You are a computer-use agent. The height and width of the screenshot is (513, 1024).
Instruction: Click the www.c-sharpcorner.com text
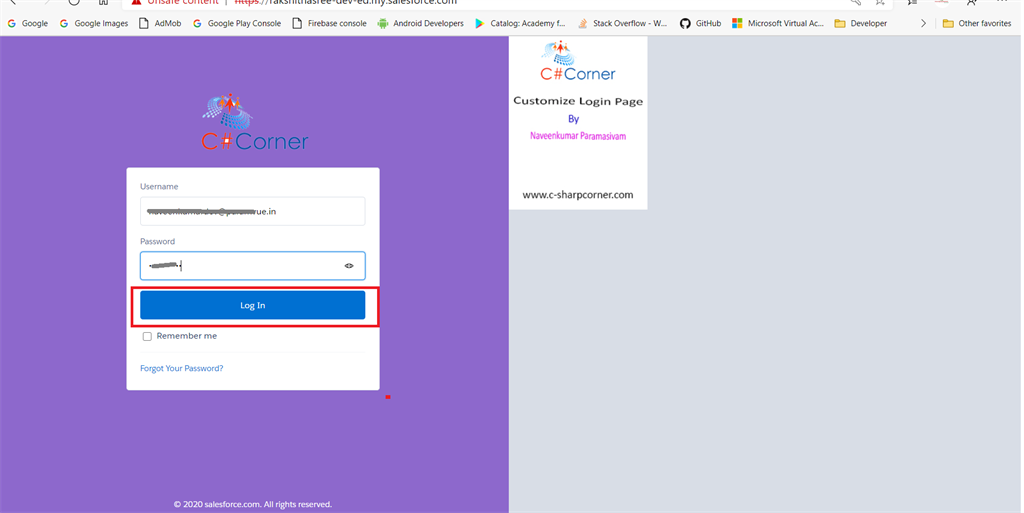(x=578, y=194)
